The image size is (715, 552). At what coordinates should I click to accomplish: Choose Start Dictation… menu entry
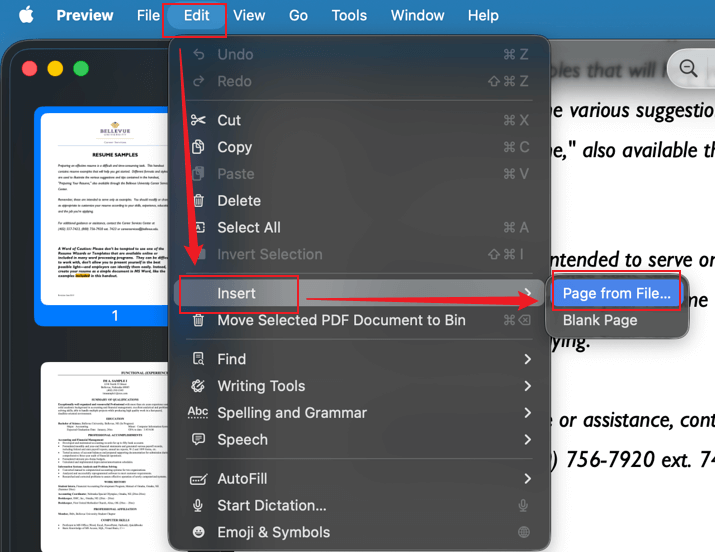[x=359, y=506]
